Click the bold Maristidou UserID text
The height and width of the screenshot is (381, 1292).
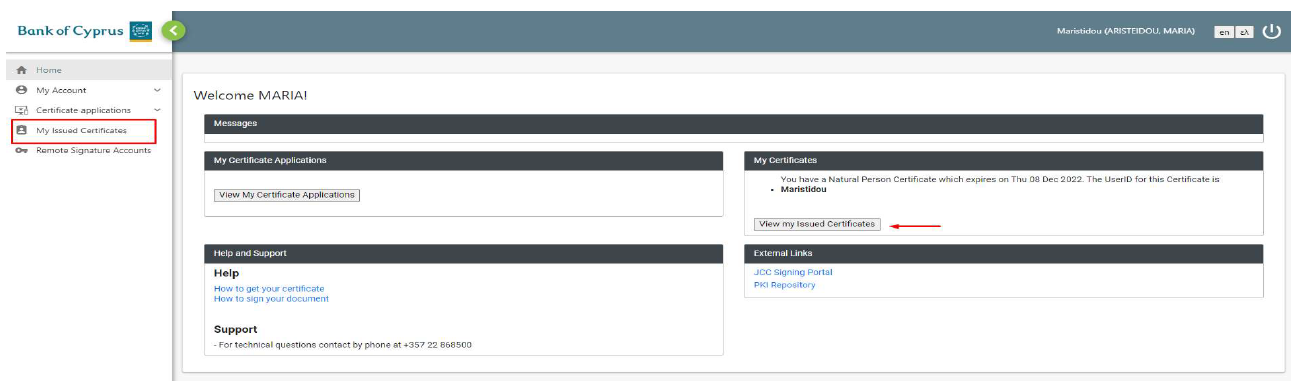(804, 189)
